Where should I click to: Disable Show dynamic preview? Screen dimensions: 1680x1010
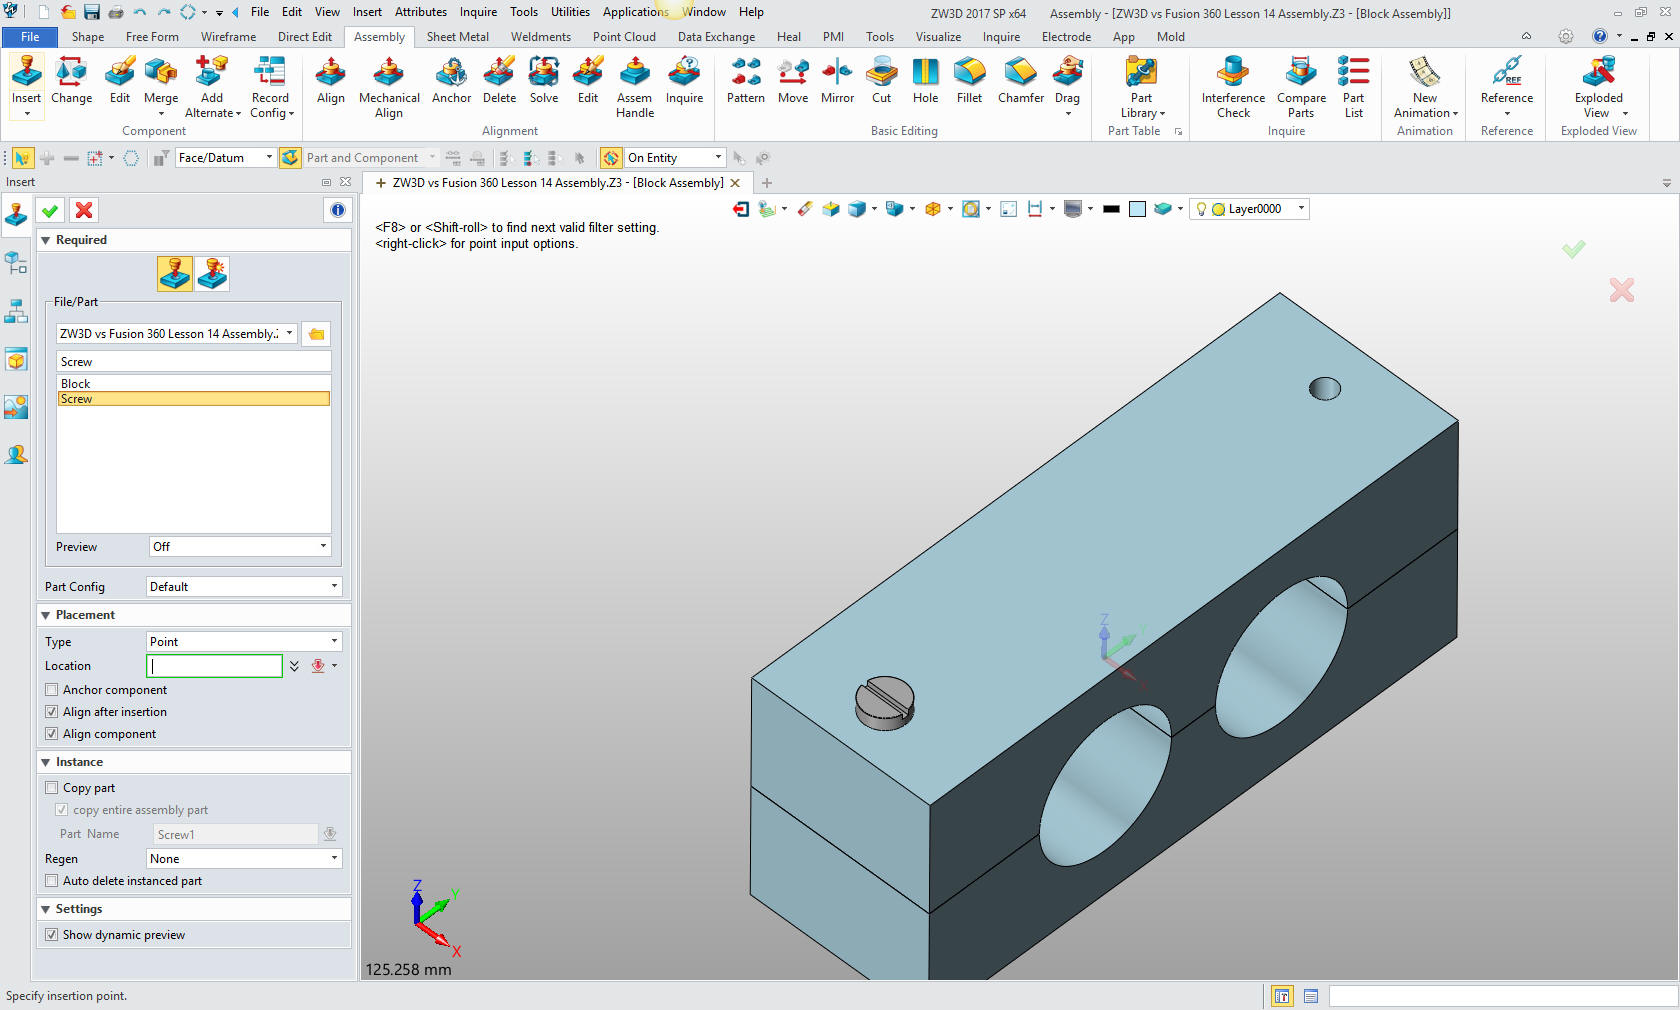pyautogui.click(x=51, y=935)
